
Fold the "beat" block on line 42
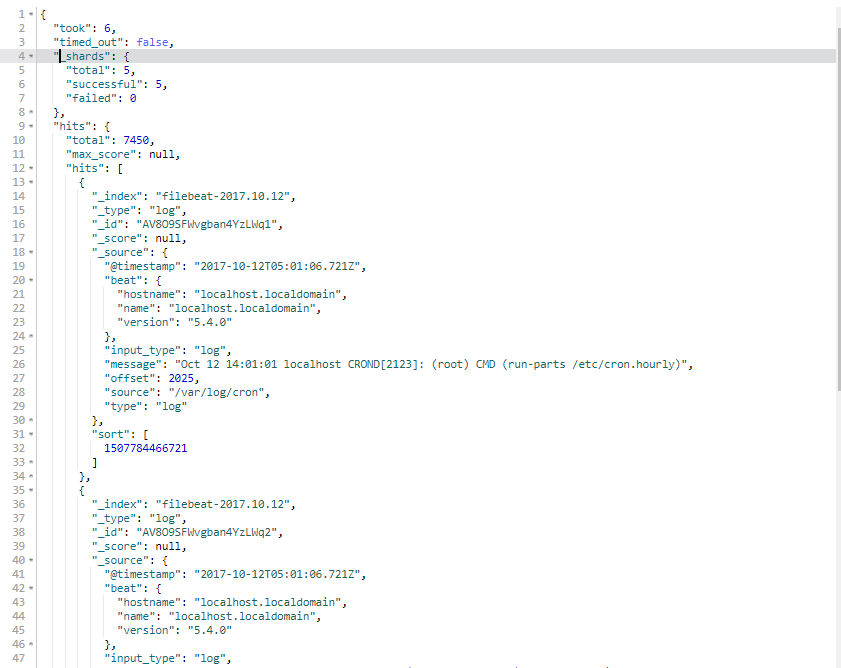[x=31, y=588]
